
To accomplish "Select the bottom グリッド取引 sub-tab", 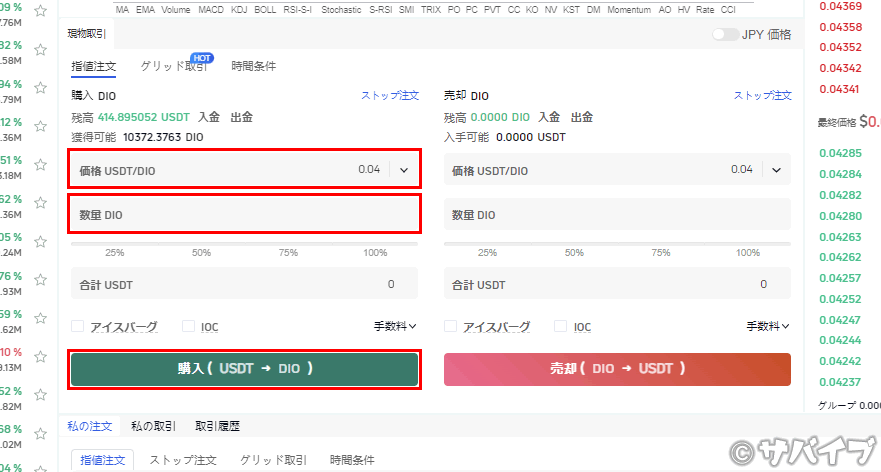I will 274,460.
